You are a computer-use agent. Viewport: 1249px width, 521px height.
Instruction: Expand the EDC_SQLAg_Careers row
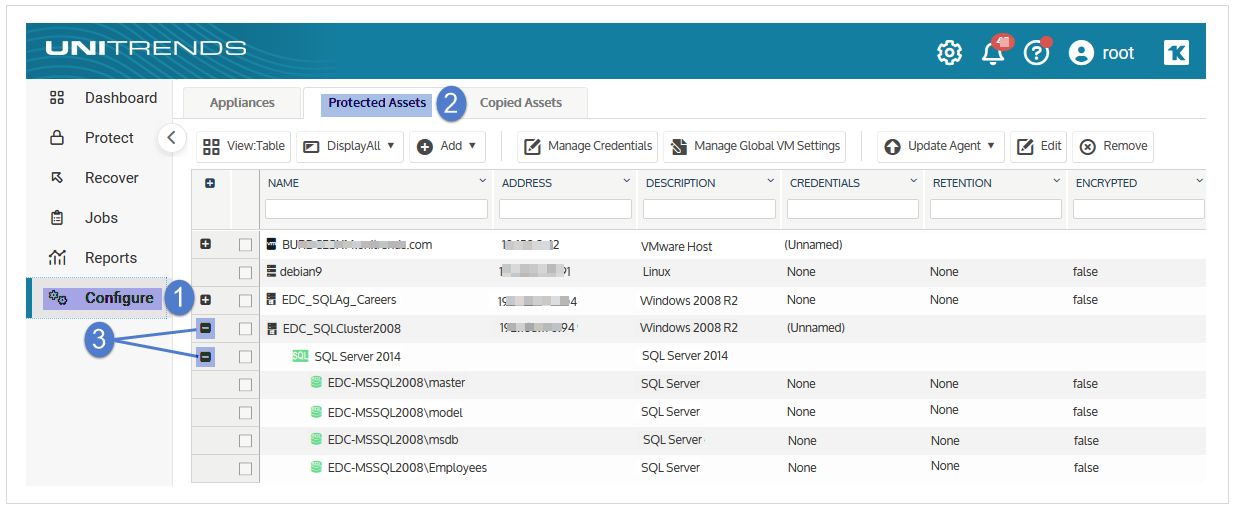206,300
